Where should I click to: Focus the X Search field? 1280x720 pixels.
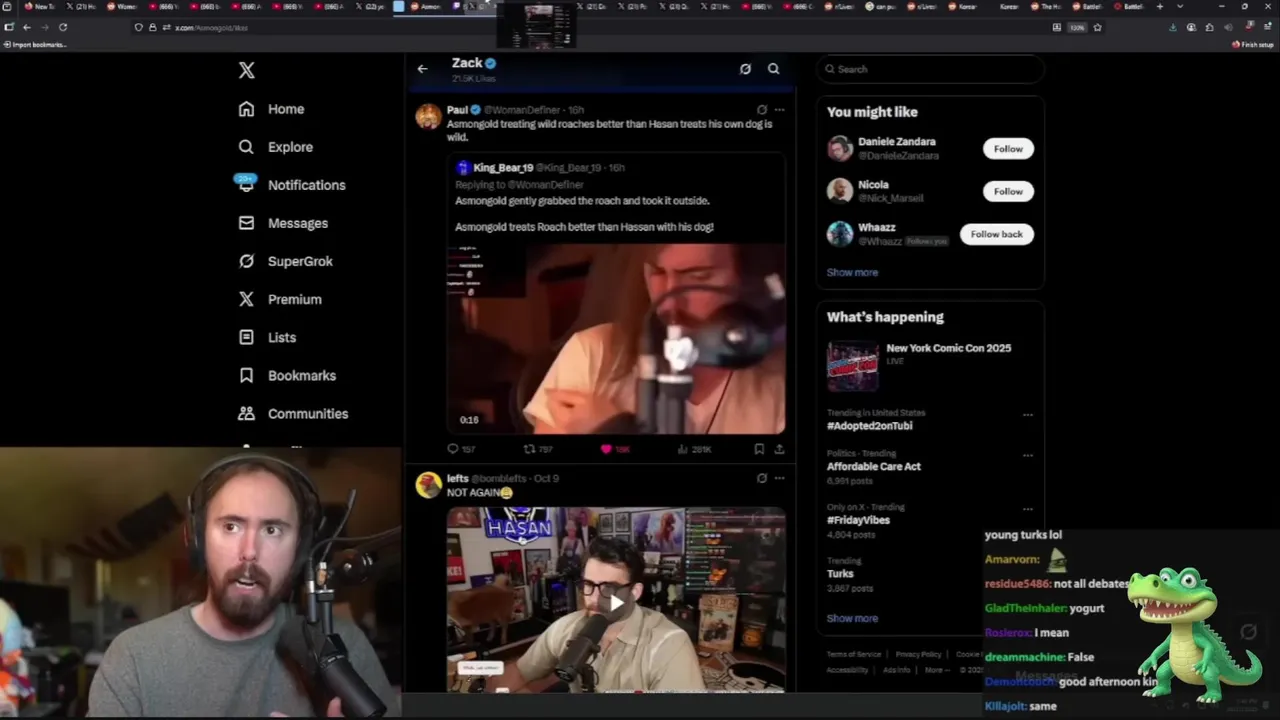[x=930, y=69]
